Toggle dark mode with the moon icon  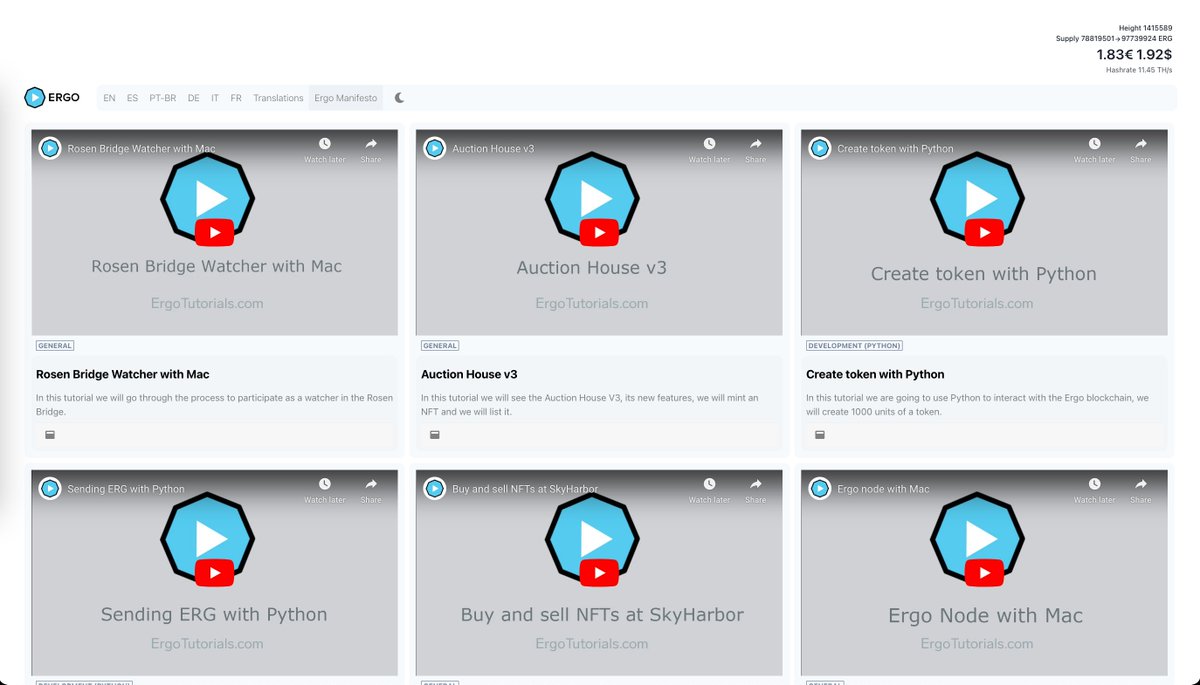point(400,97)
